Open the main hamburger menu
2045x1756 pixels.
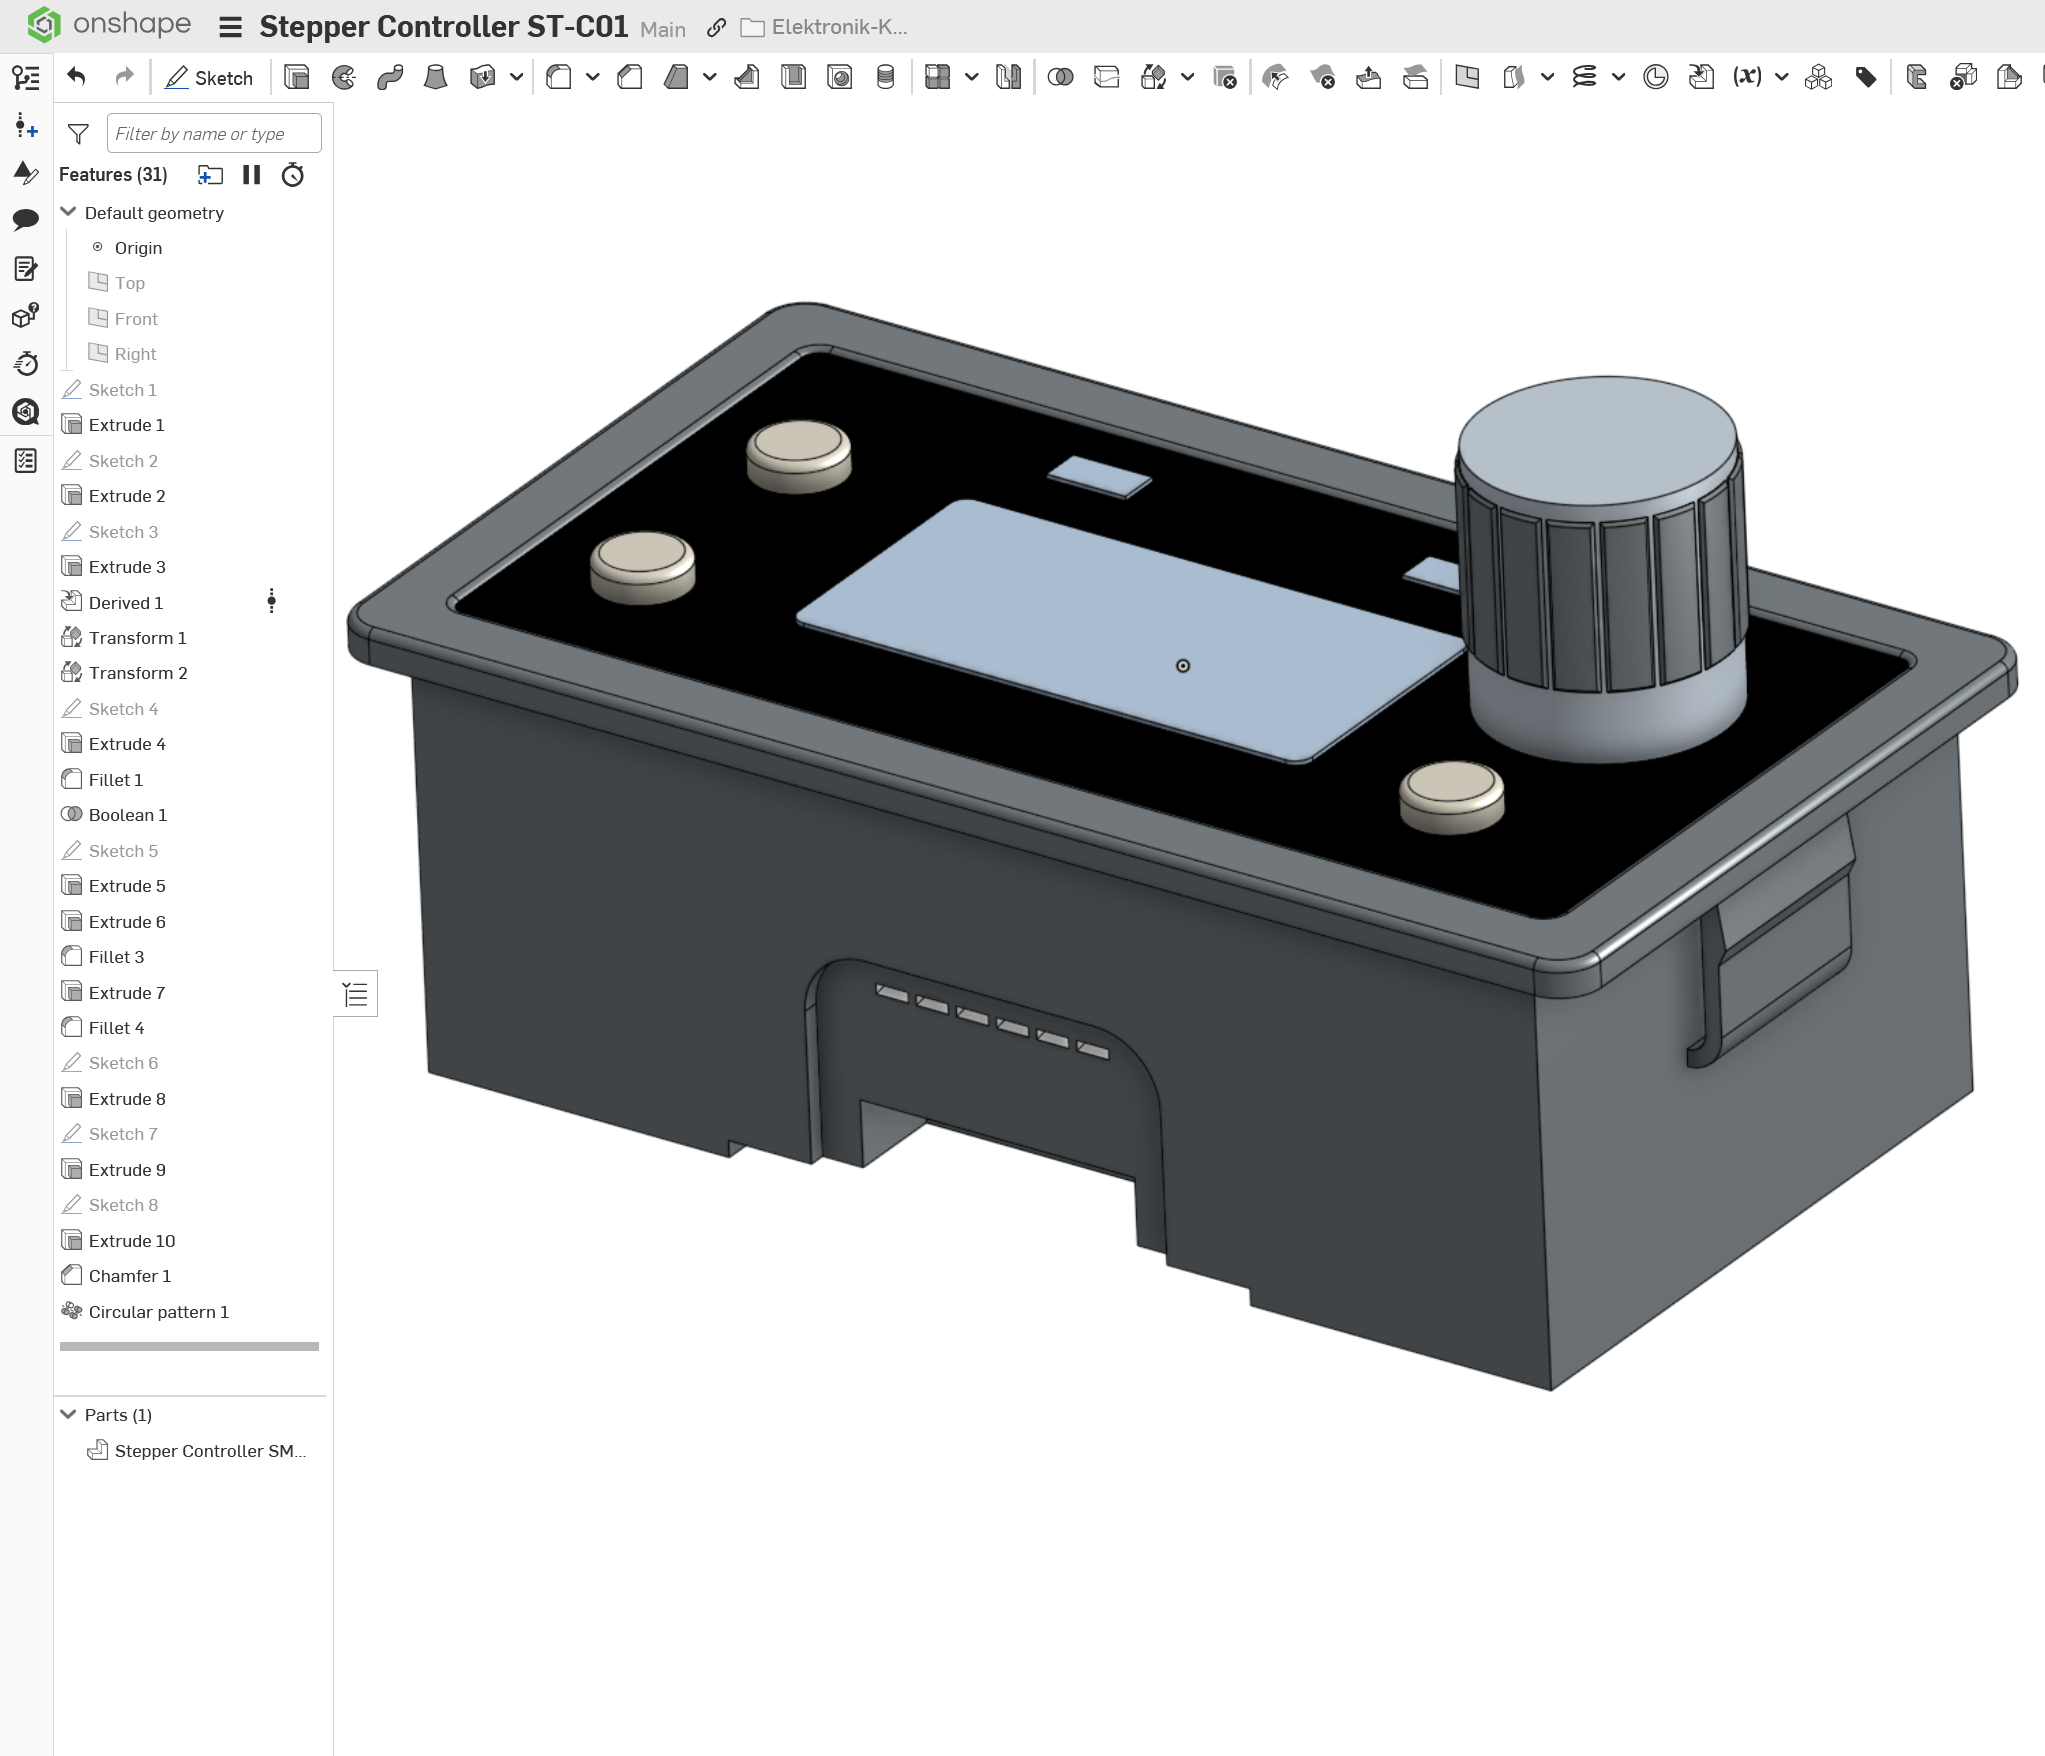click(230, 27)
